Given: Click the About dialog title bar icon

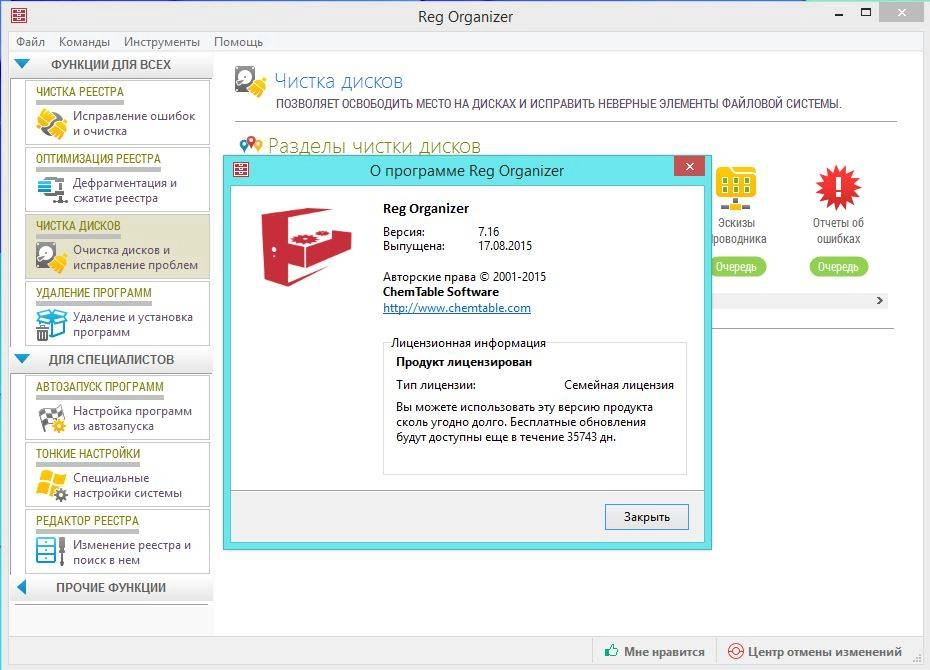Looking at the screenshot, I should click(x=241, y=170).
